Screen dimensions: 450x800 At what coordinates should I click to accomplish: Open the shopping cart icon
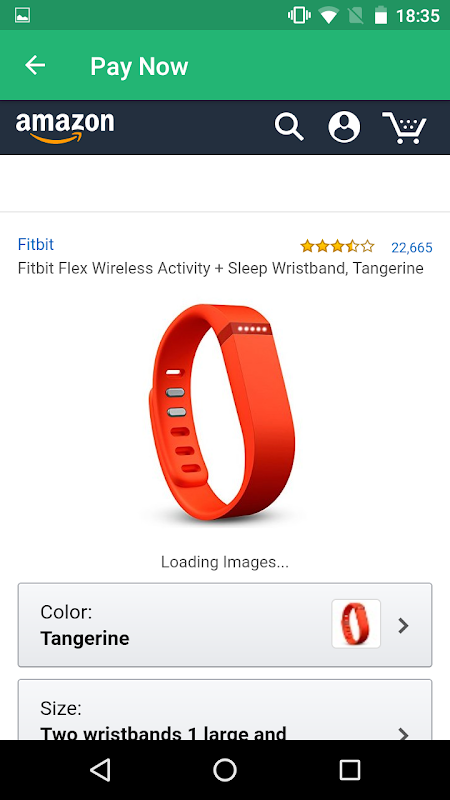pos(404,128)
